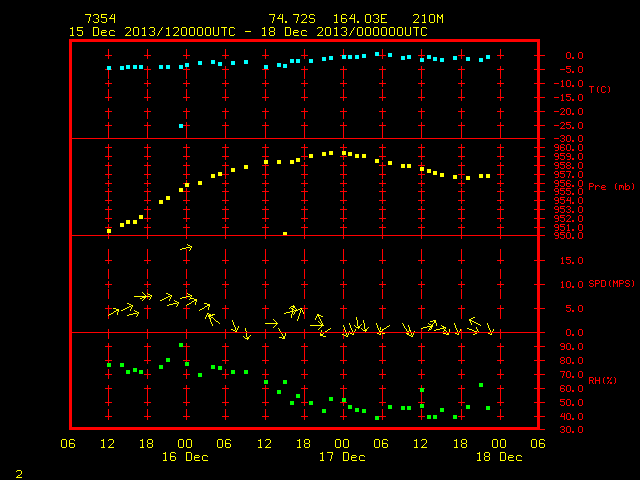The height and width of the screenshot is (480, 640).
Task: Click the outlier cyan temperature point near -25
Action: [181, 126]
